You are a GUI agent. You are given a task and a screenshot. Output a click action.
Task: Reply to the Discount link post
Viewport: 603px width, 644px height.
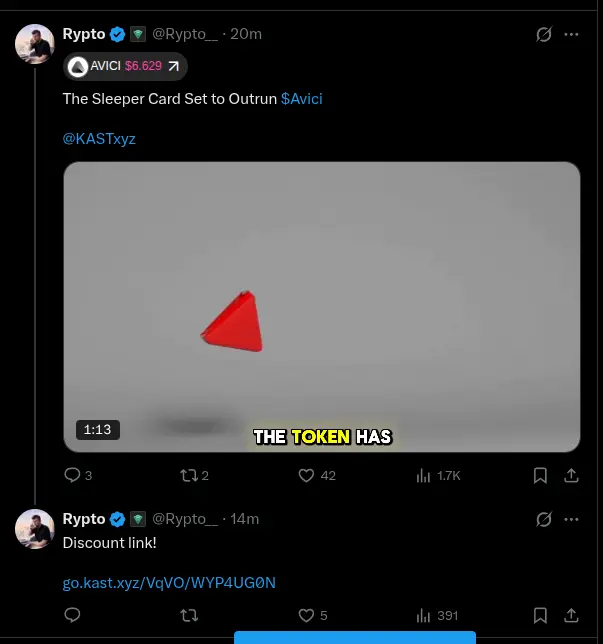(x=72, y=615)
